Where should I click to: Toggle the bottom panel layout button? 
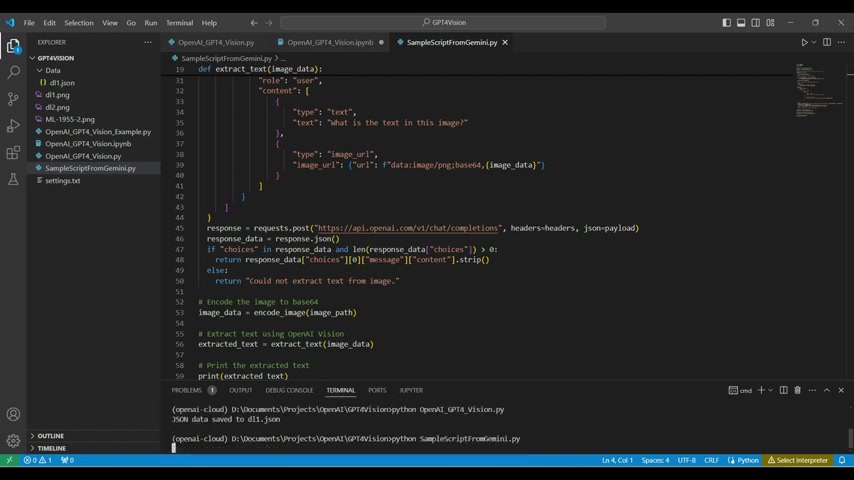pyautogui.click(x=741, y=23)
